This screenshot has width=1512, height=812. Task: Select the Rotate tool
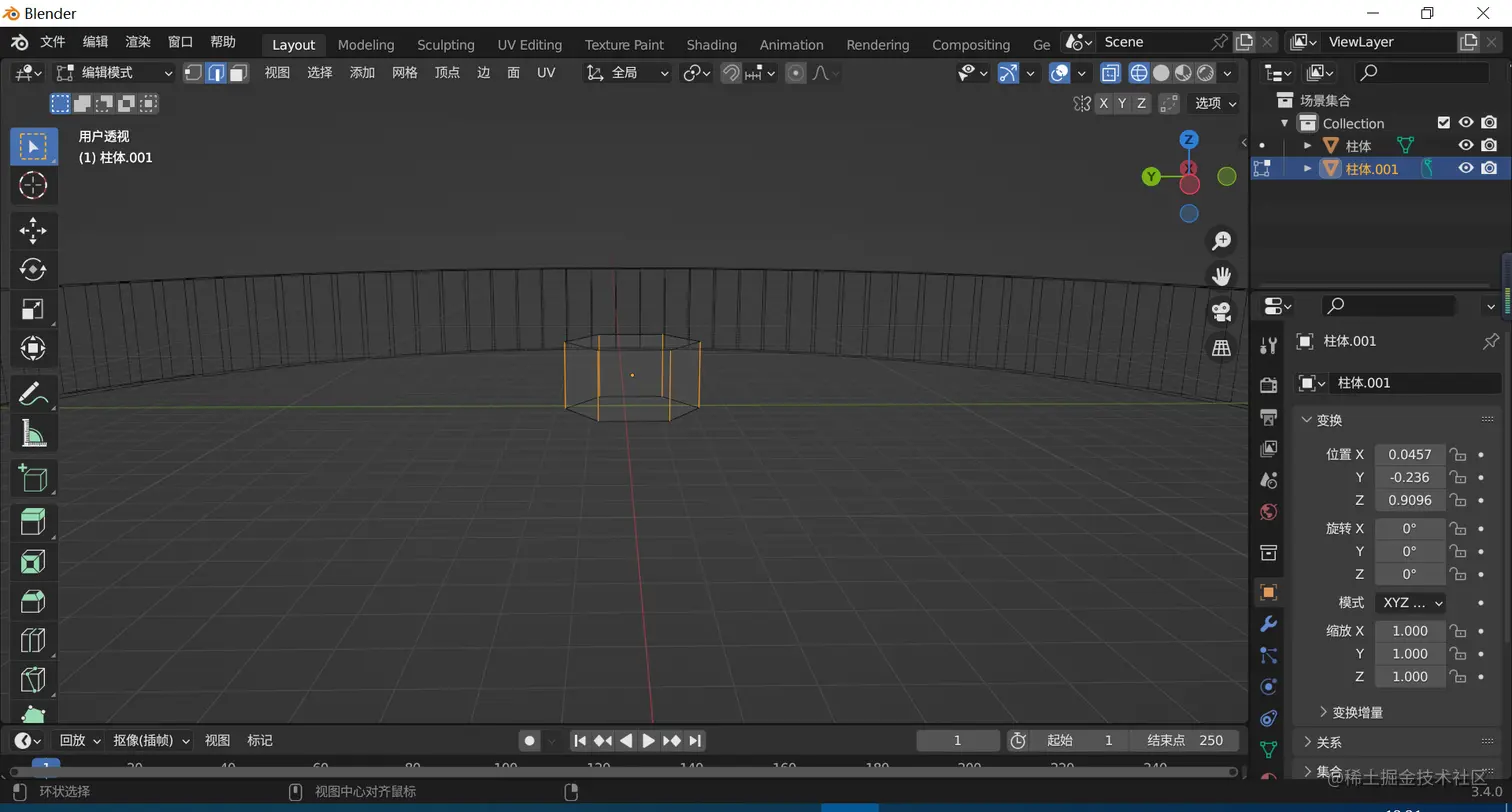(33, 269)
